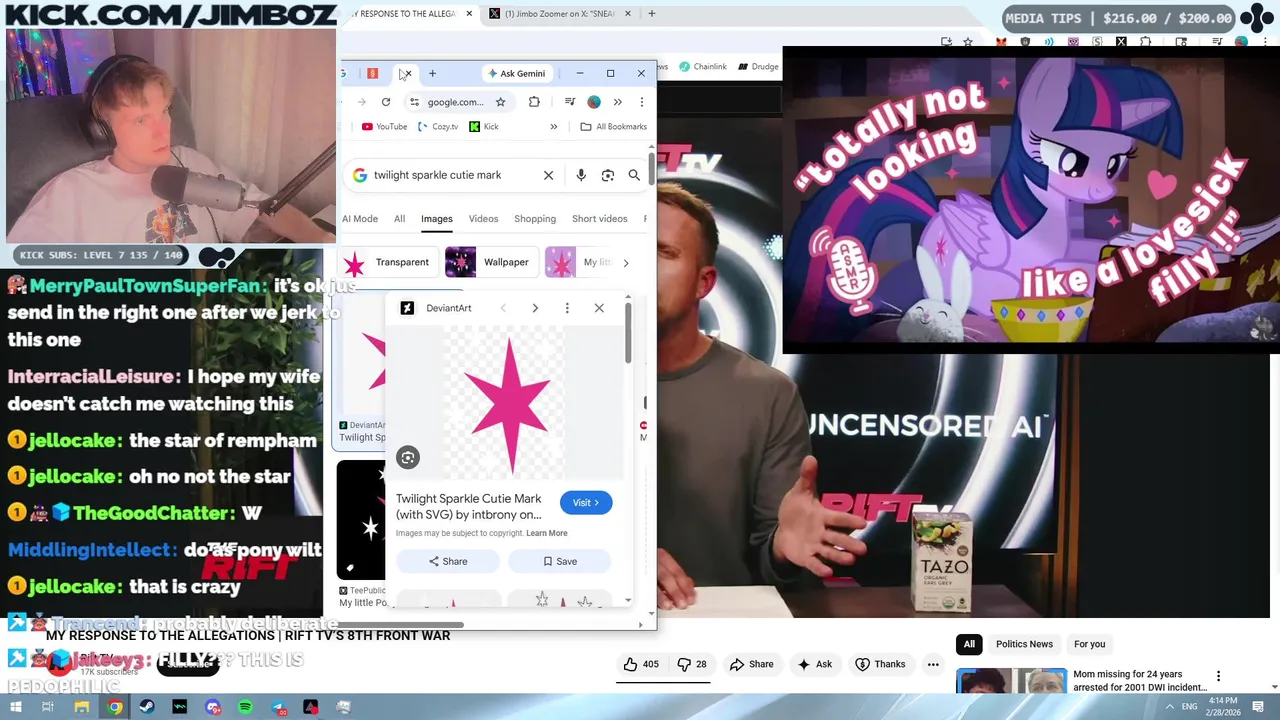Open the Cozy.tv bookmark
Viewport: 1280px width, 720px height.
[438, 127]
